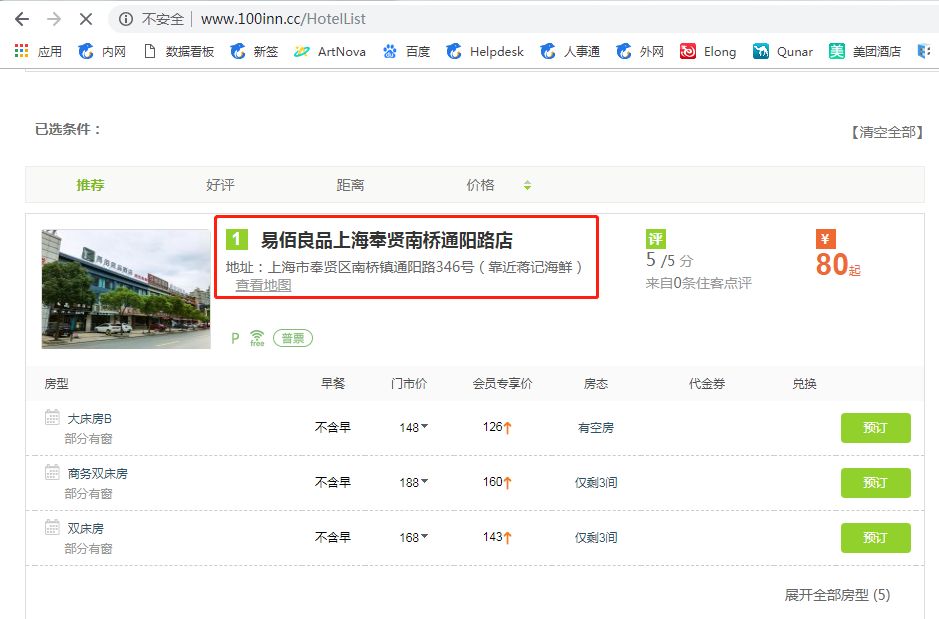Screen dimensions: 939x619
Task: Click the green 评 rating icon
Action: pyautogui.click(x=656, y=239)
